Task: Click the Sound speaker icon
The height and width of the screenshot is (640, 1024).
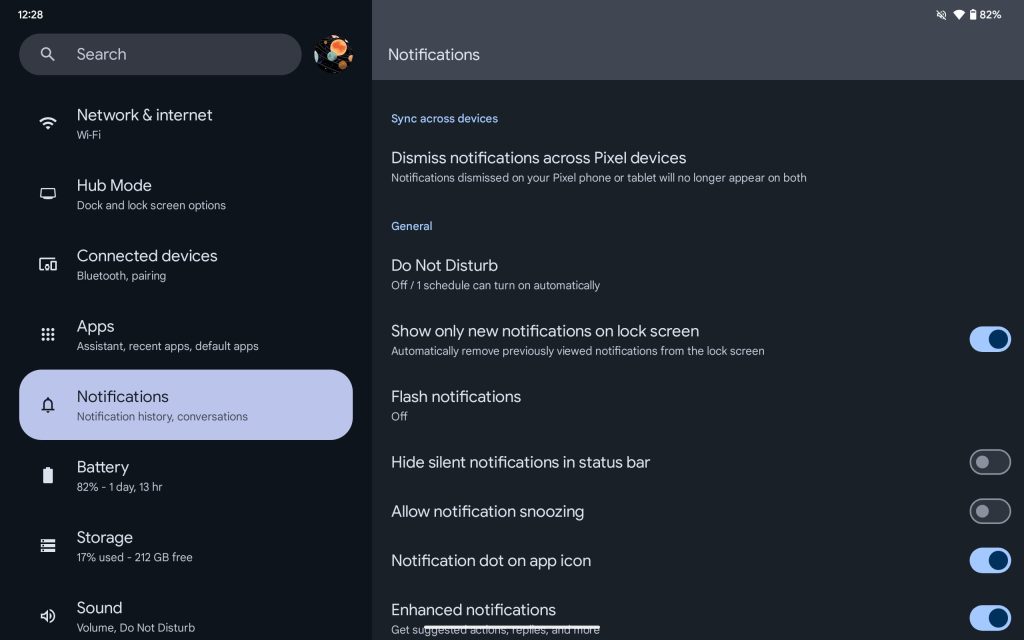Action: [x=47, y=616]
